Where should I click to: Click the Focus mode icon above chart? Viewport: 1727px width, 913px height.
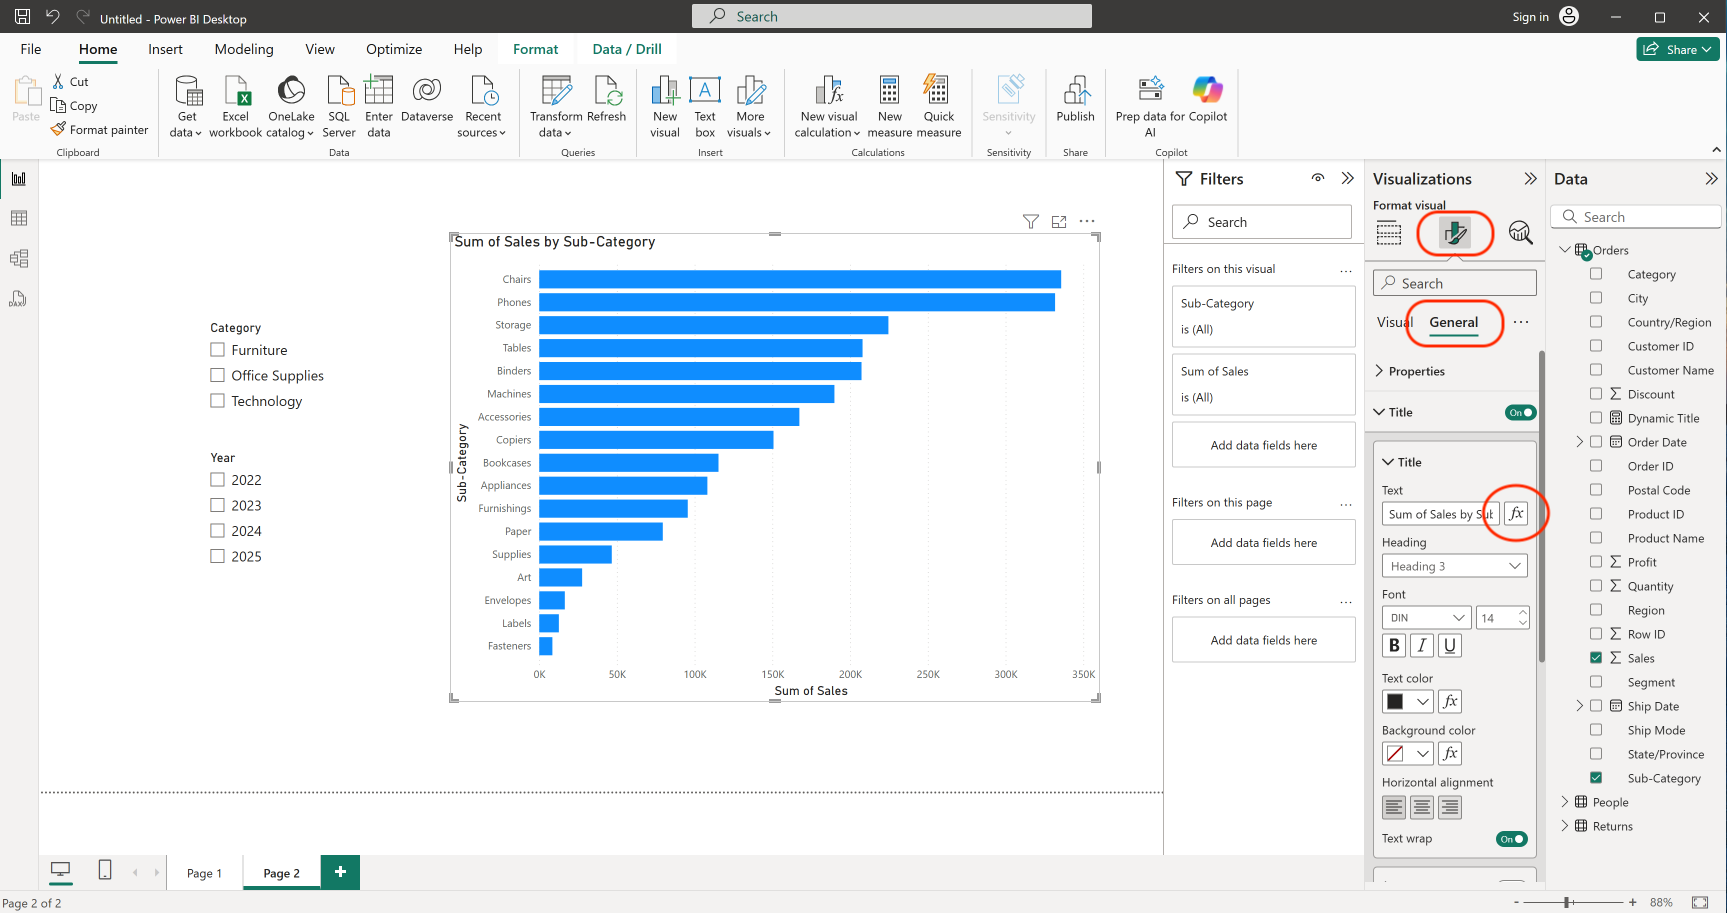pos(1059,222)
